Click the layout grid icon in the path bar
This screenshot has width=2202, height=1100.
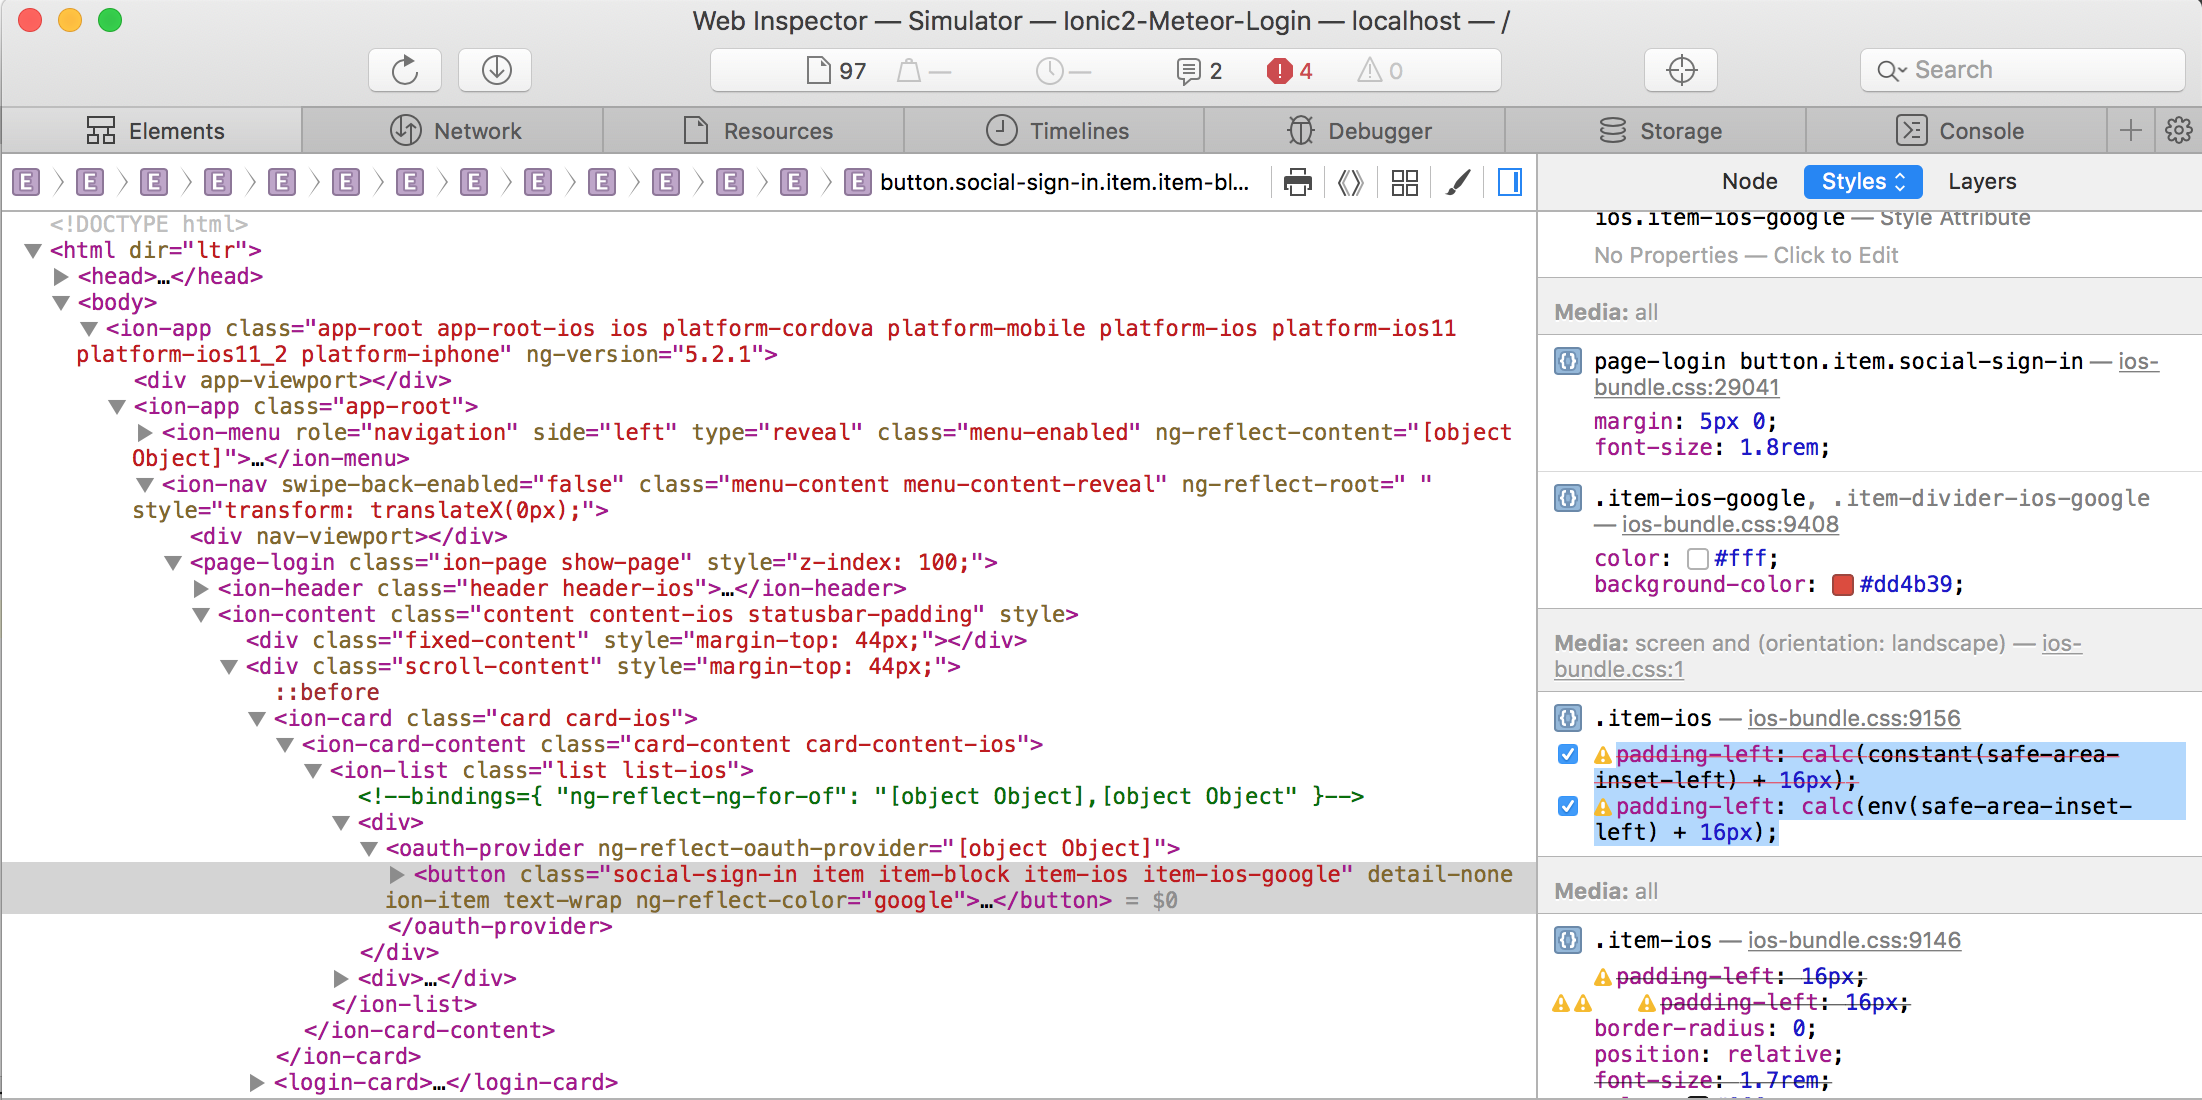(1404, 182)
